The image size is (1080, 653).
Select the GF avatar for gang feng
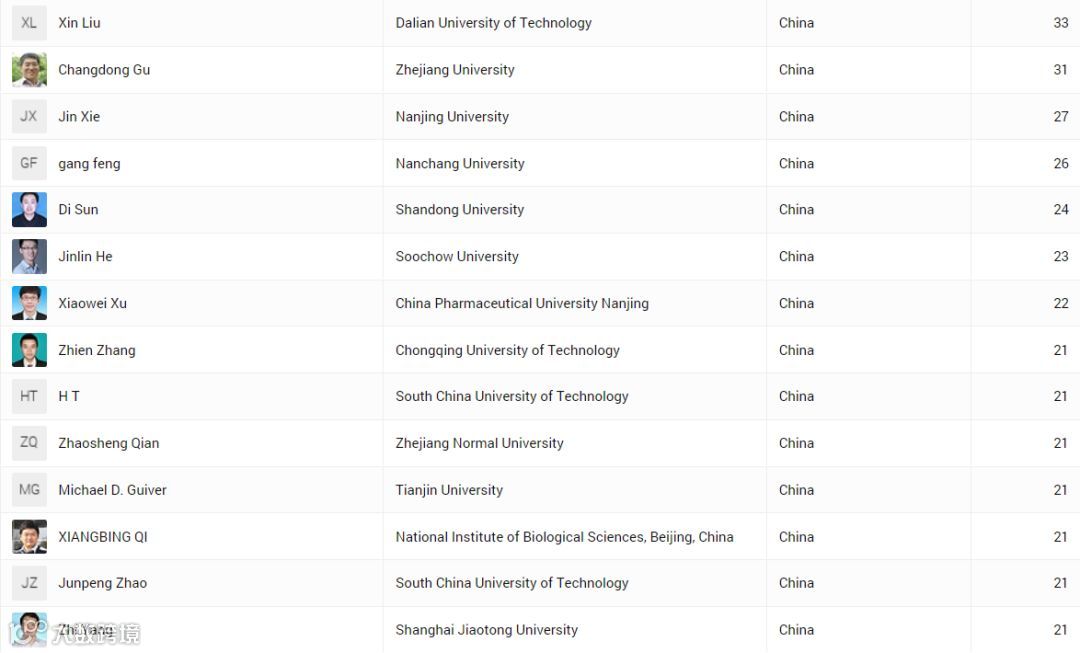[x=29, y=163]
